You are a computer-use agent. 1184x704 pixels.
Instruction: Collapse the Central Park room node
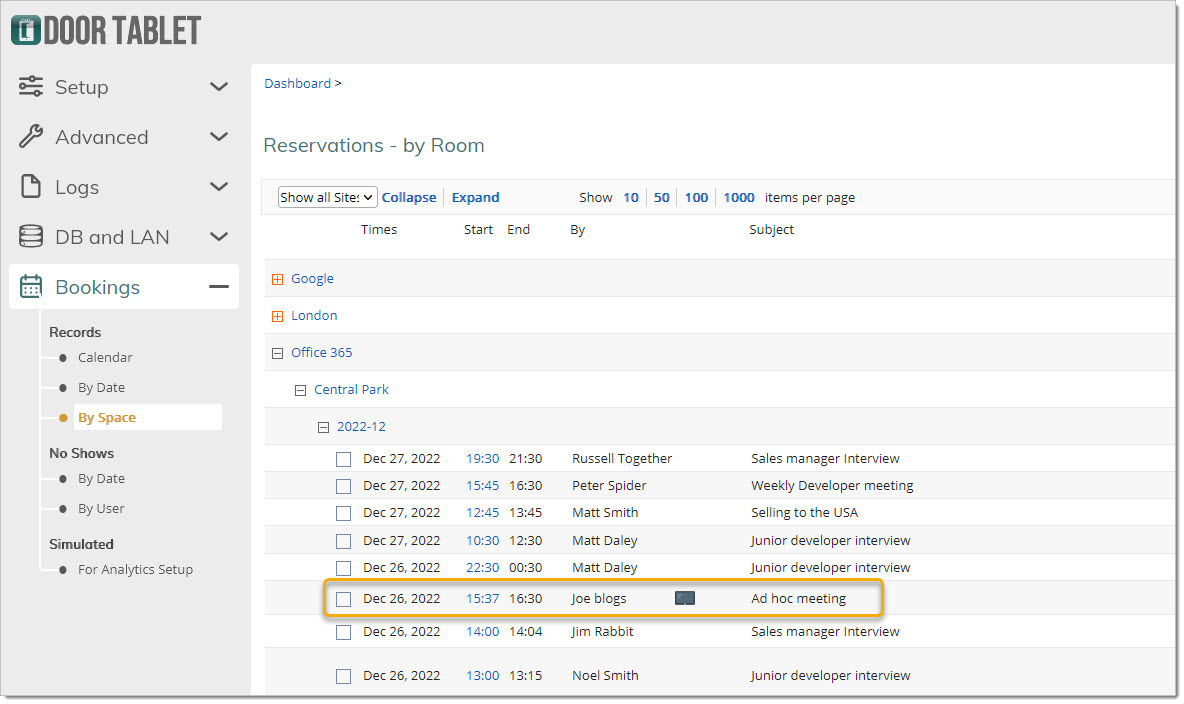(301, 391)
